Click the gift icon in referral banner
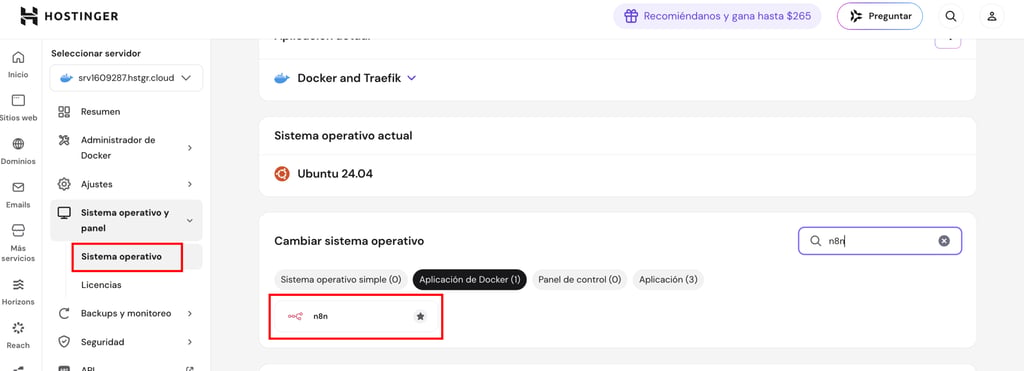1024x371 pixels. point(630,16)
